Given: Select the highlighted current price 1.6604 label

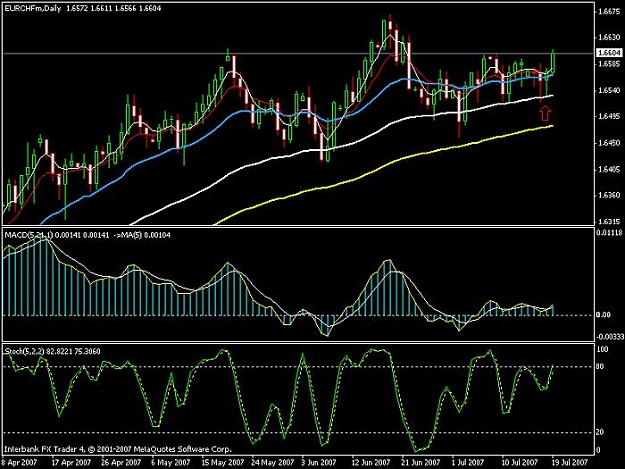Looking at the screenshot, I should (x=610, y=53).
